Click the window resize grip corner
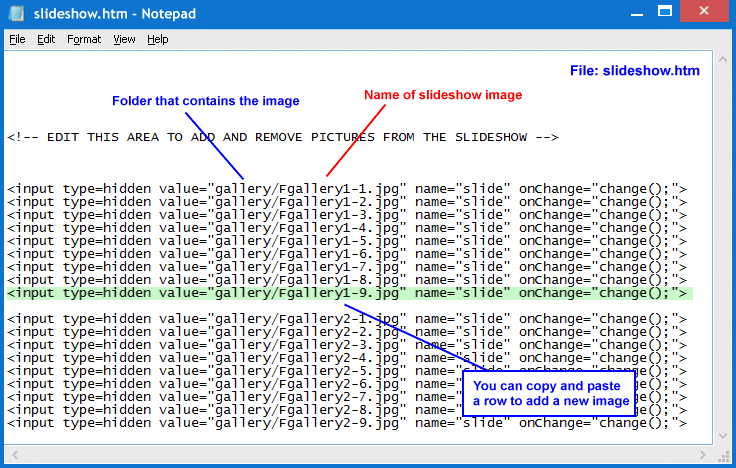This screenshot has width=736, height=468. (x=723, y=455)
